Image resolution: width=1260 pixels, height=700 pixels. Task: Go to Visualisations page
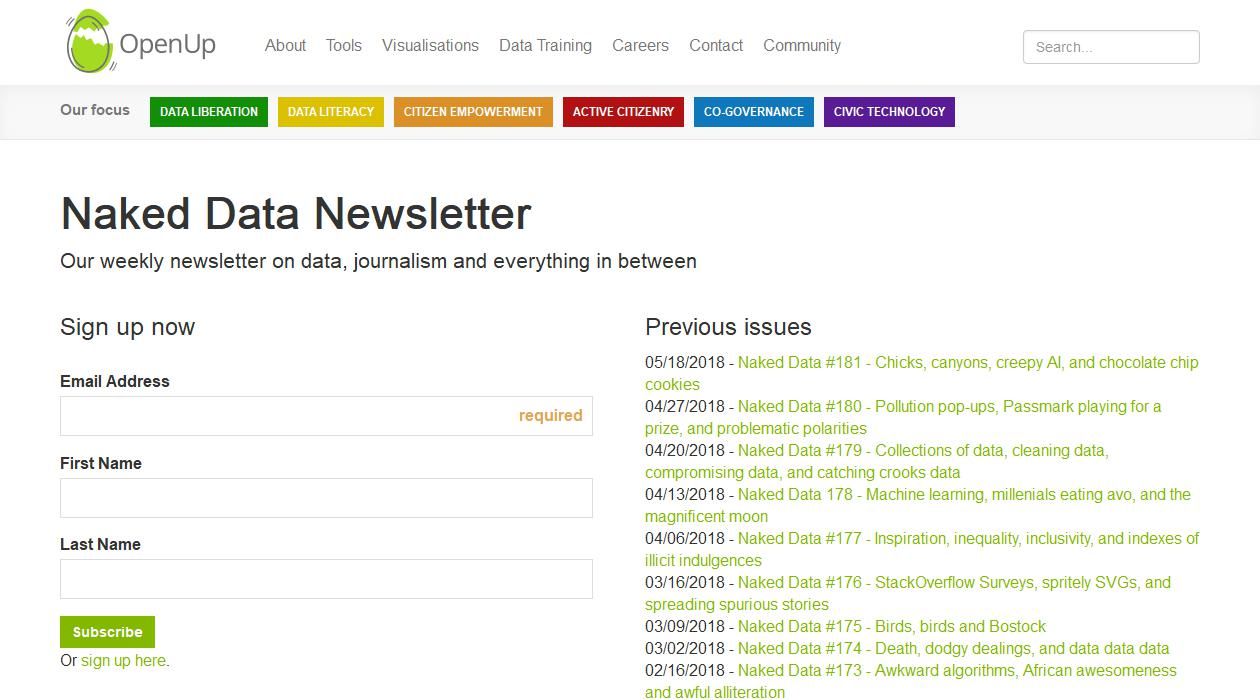[430, 46]
